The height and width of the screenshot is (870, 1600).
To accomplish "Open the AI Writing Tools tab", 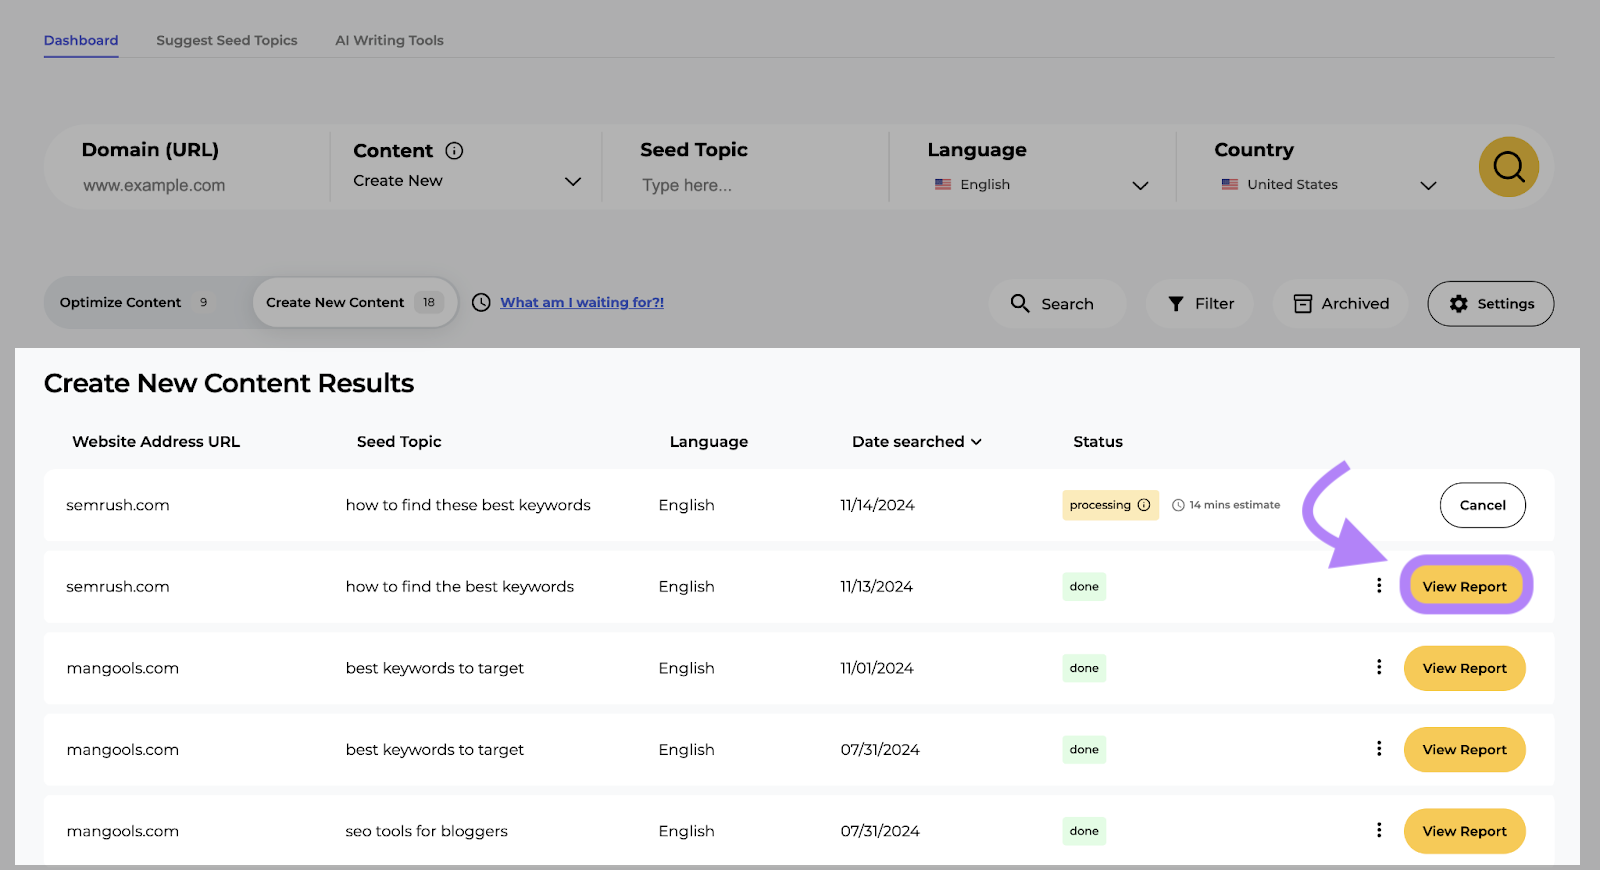I will (x=389, y=41).
